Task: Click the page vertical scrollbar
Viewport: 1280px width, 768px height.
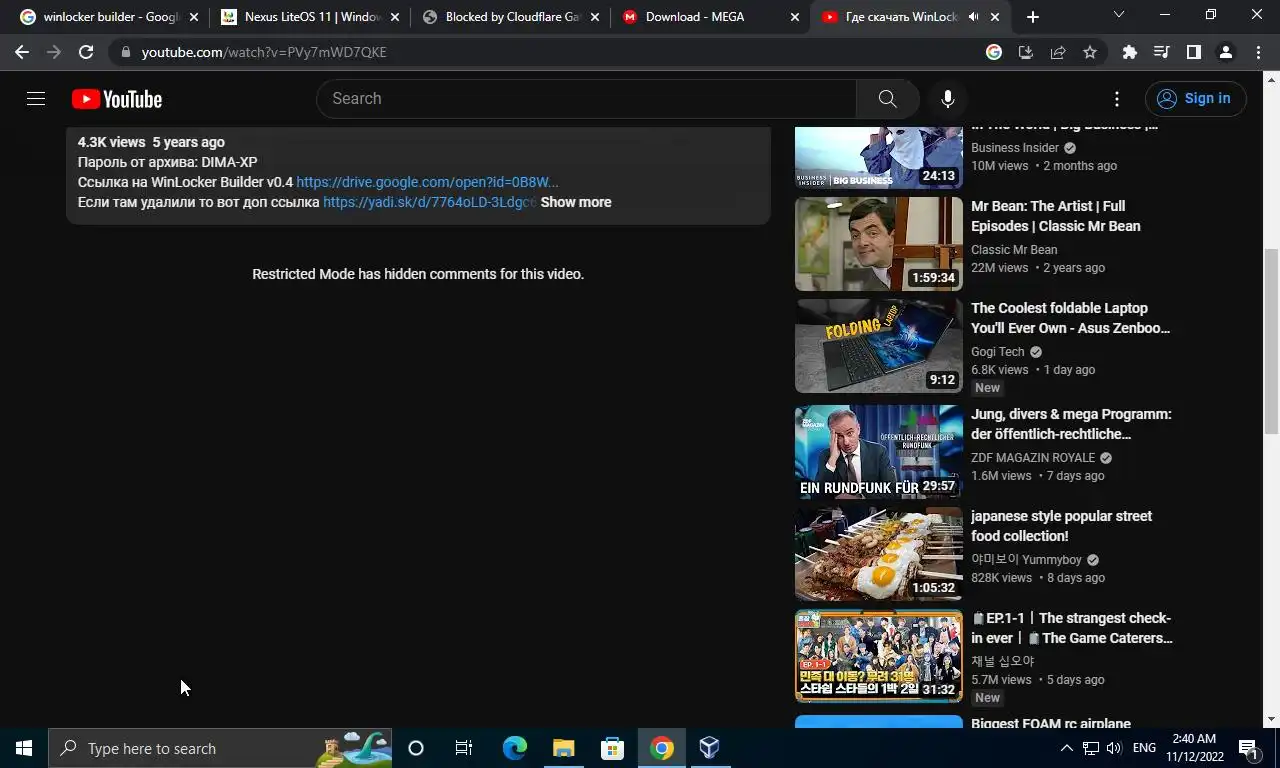Action: [x=1272, y=340]
